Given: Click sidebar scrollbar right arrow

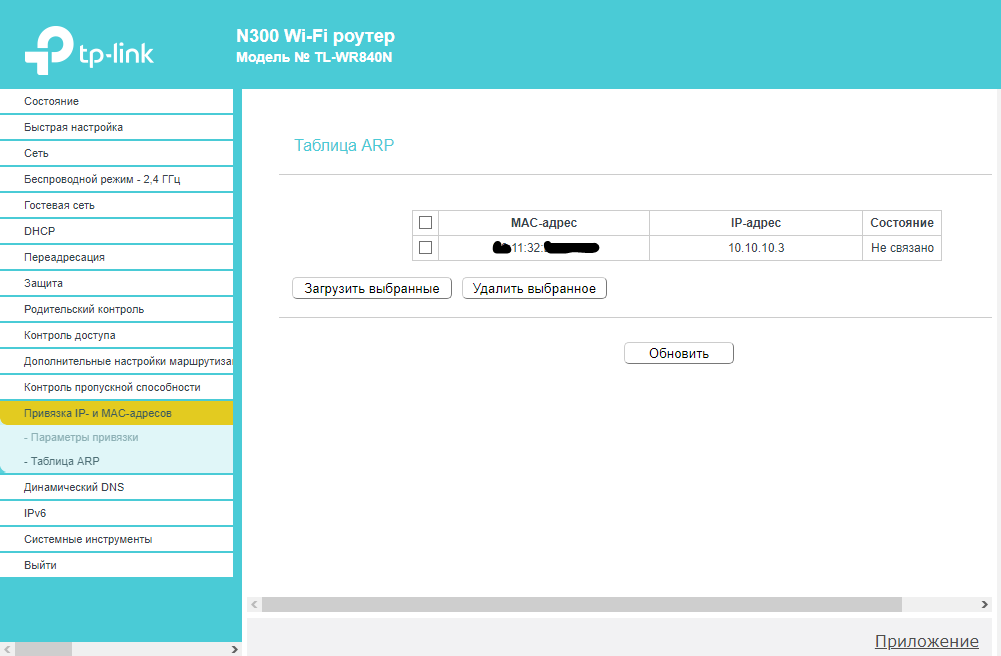Looking at the screenshot, I should point(234,649).
